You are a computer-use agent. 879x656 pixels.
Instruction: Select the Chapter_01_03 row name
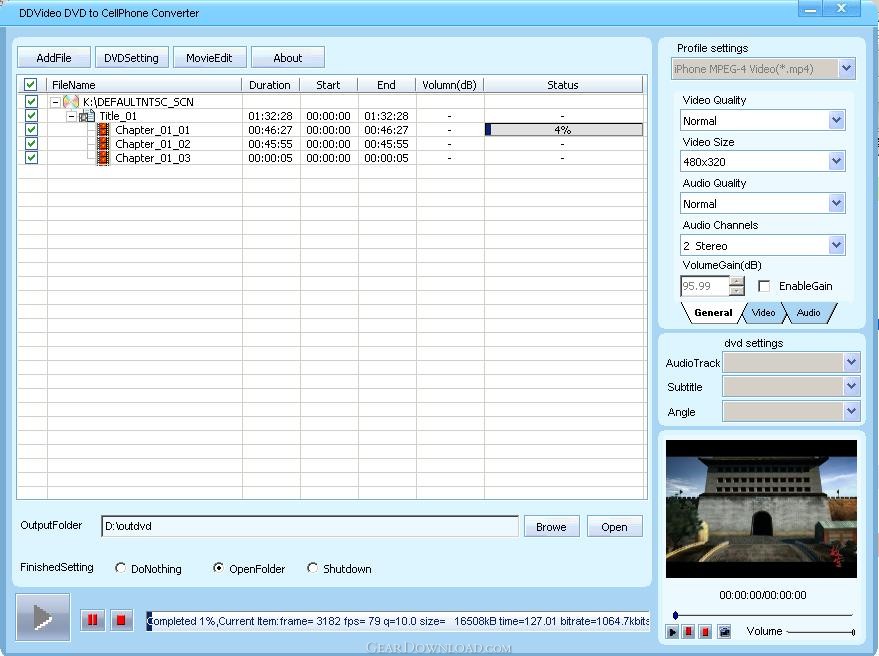point(152,158)
